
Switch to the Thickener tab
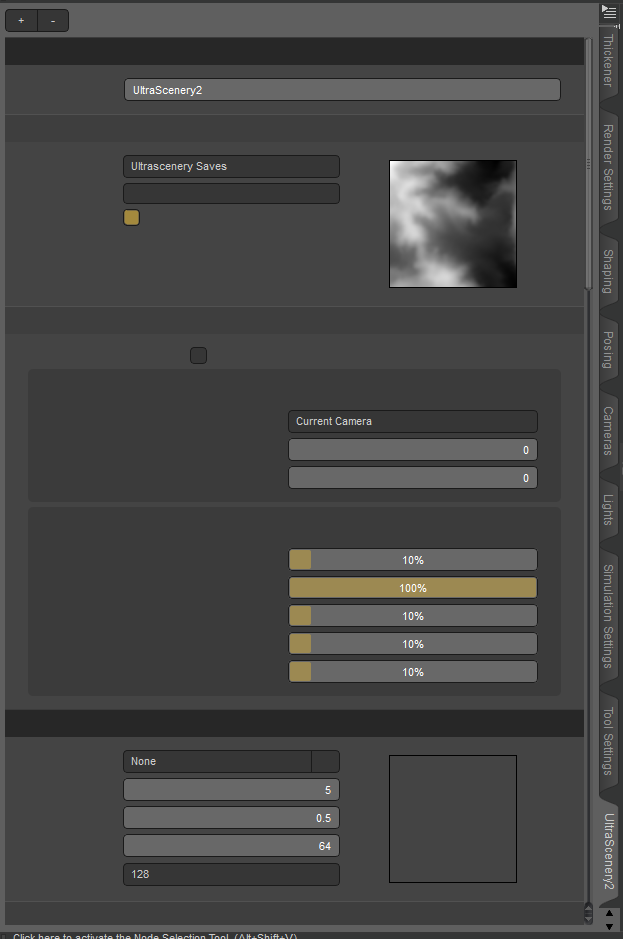click(x=608, y=60)
